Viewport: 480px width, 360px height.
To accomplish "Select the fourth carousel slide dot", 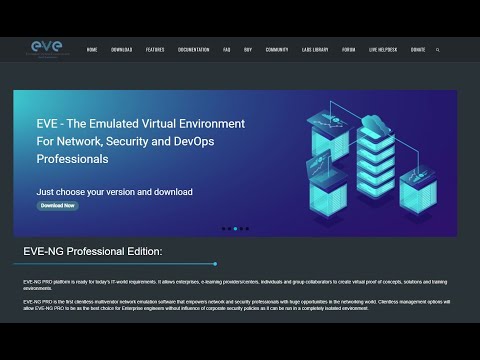I will [x=241, y=229].
